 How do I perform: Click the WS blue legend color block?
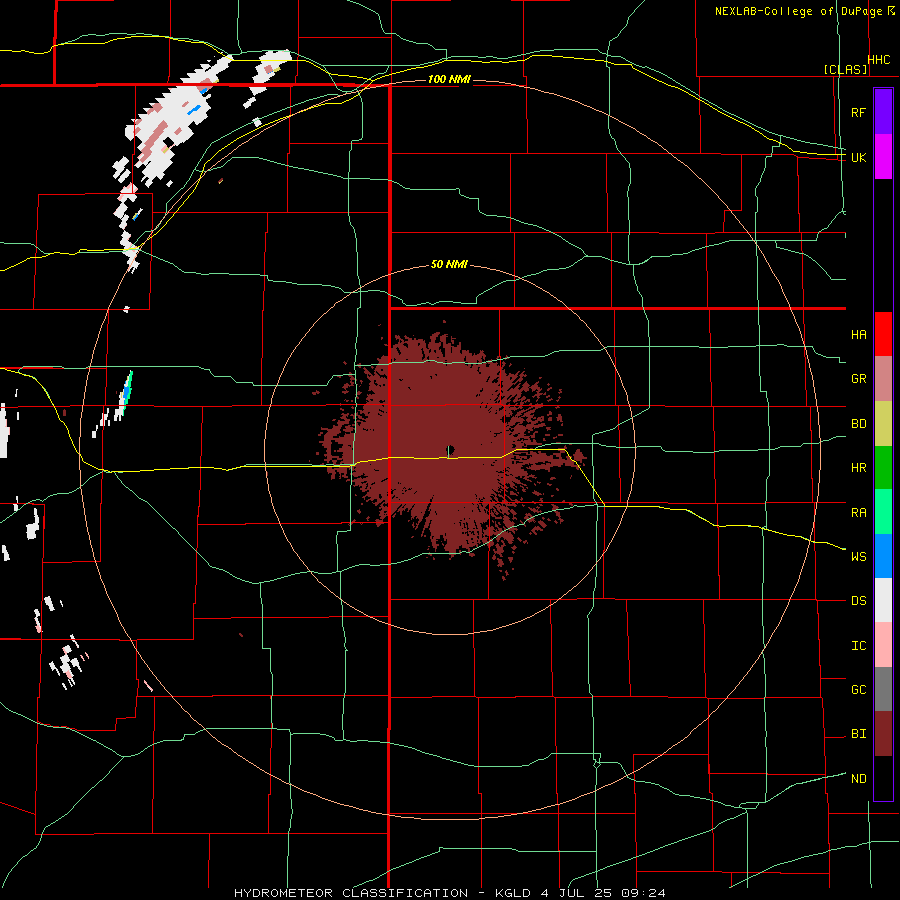pos(883,556)
